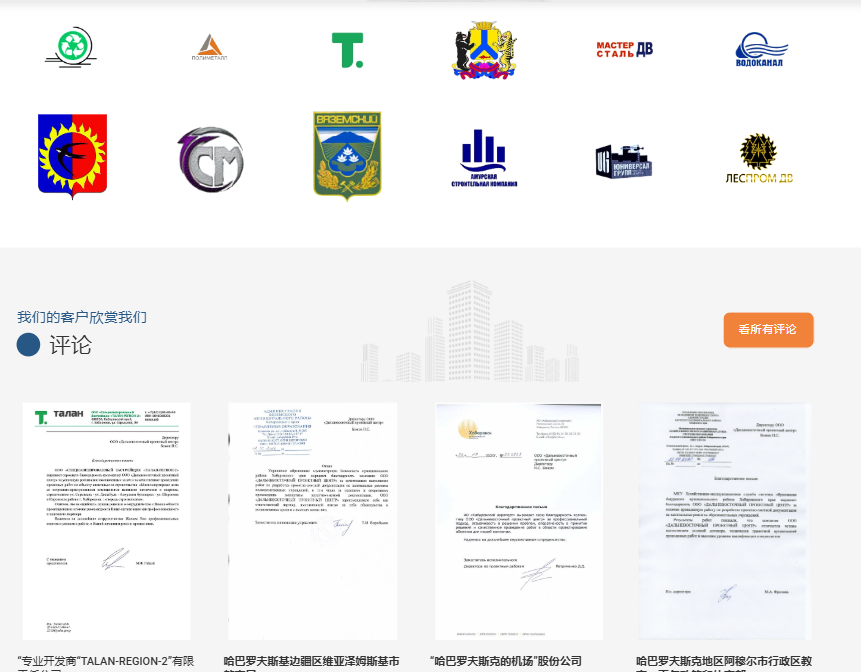
Task: Enlarge the fourth review letter thumbnail
Action: [x=724, y=520]
